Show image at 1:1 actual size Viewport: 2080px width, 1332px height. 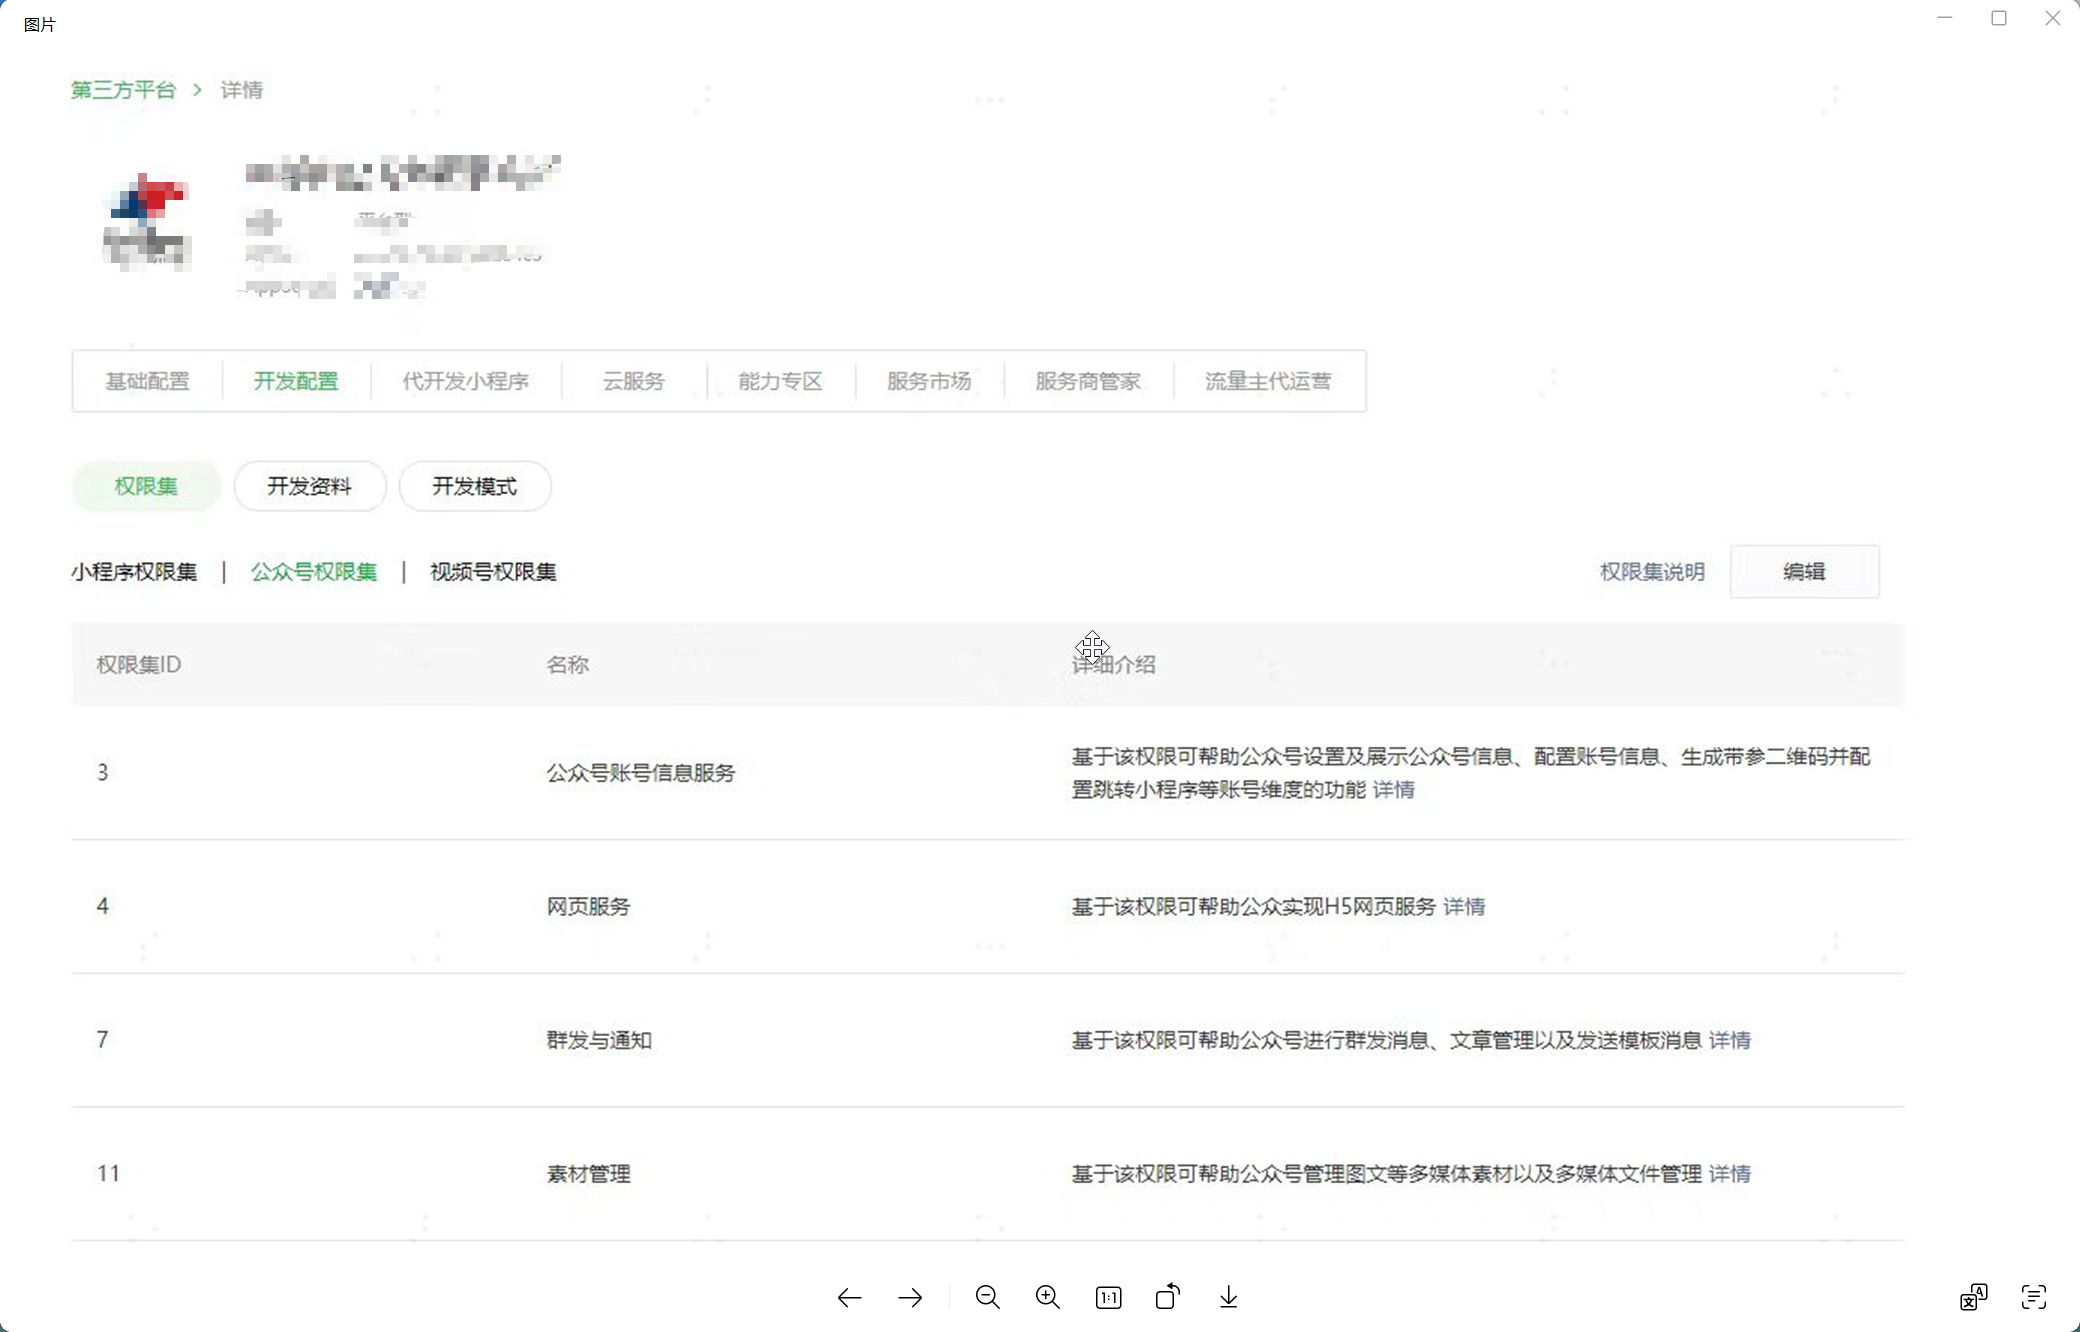coord(1108,1298)
